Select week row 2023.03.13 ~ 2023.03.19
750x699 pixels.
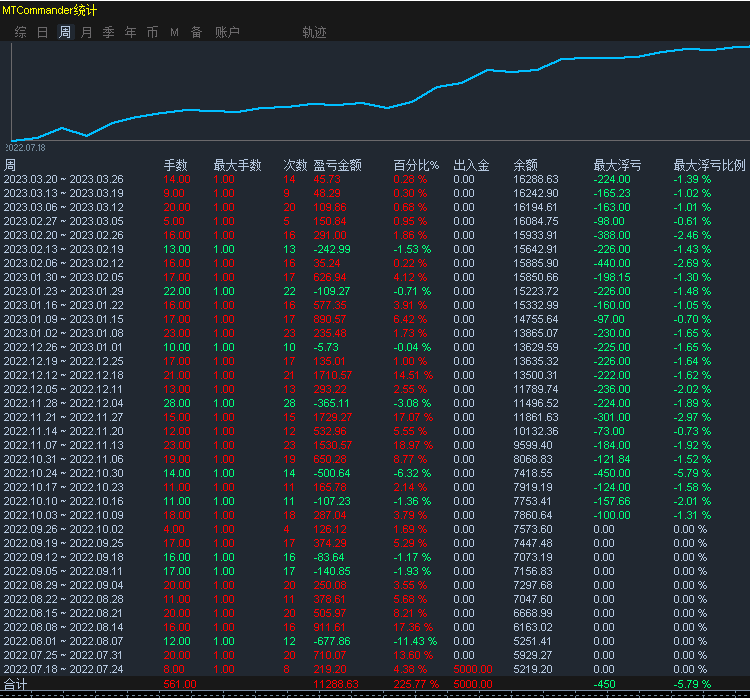point(375,193)
